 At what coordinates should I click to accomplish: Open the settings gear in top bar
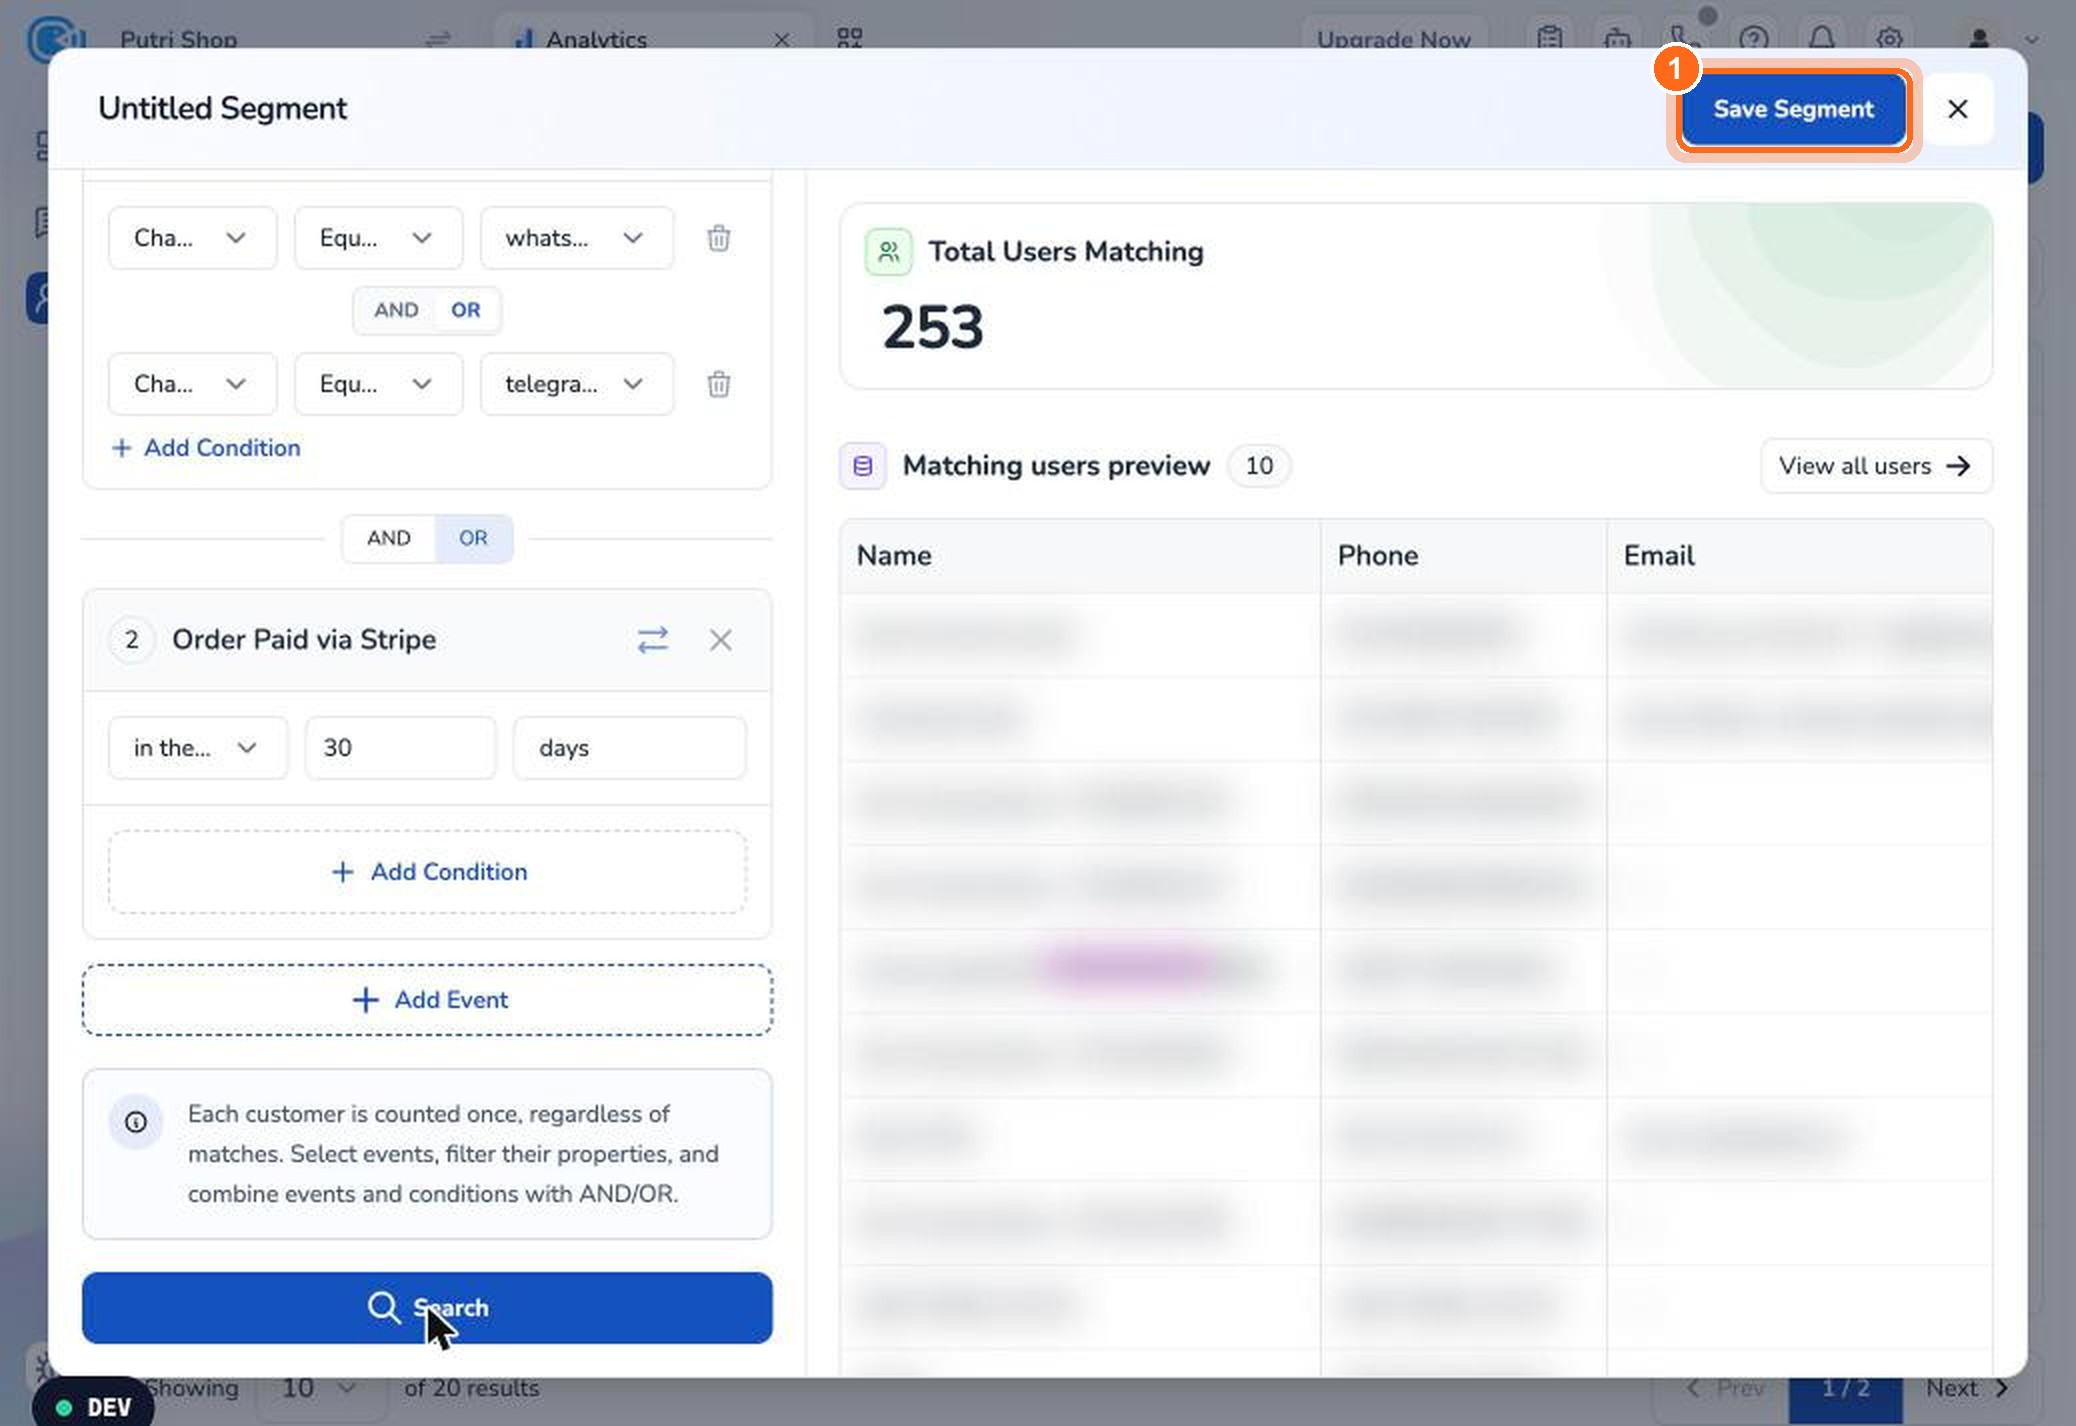(1888, 38)
